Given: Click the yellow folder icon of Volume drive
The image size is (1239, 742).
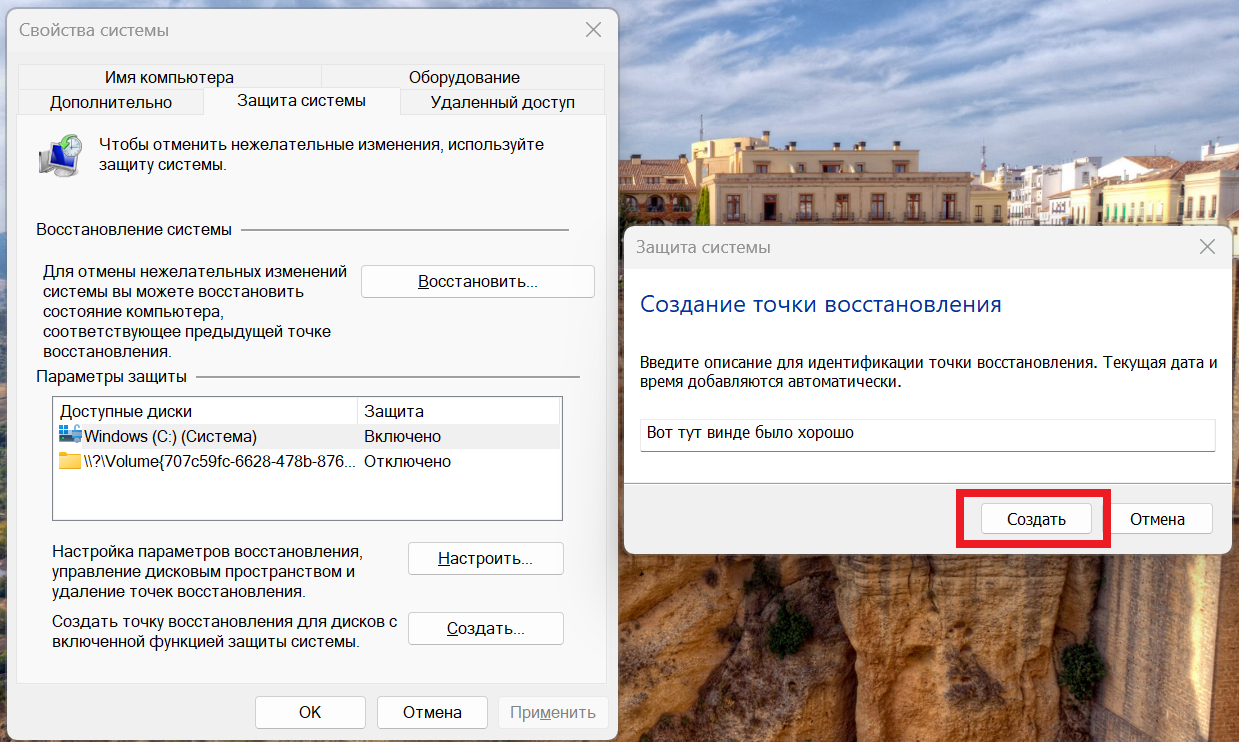Looking at the screenshot, I should (x=70, y=461).
